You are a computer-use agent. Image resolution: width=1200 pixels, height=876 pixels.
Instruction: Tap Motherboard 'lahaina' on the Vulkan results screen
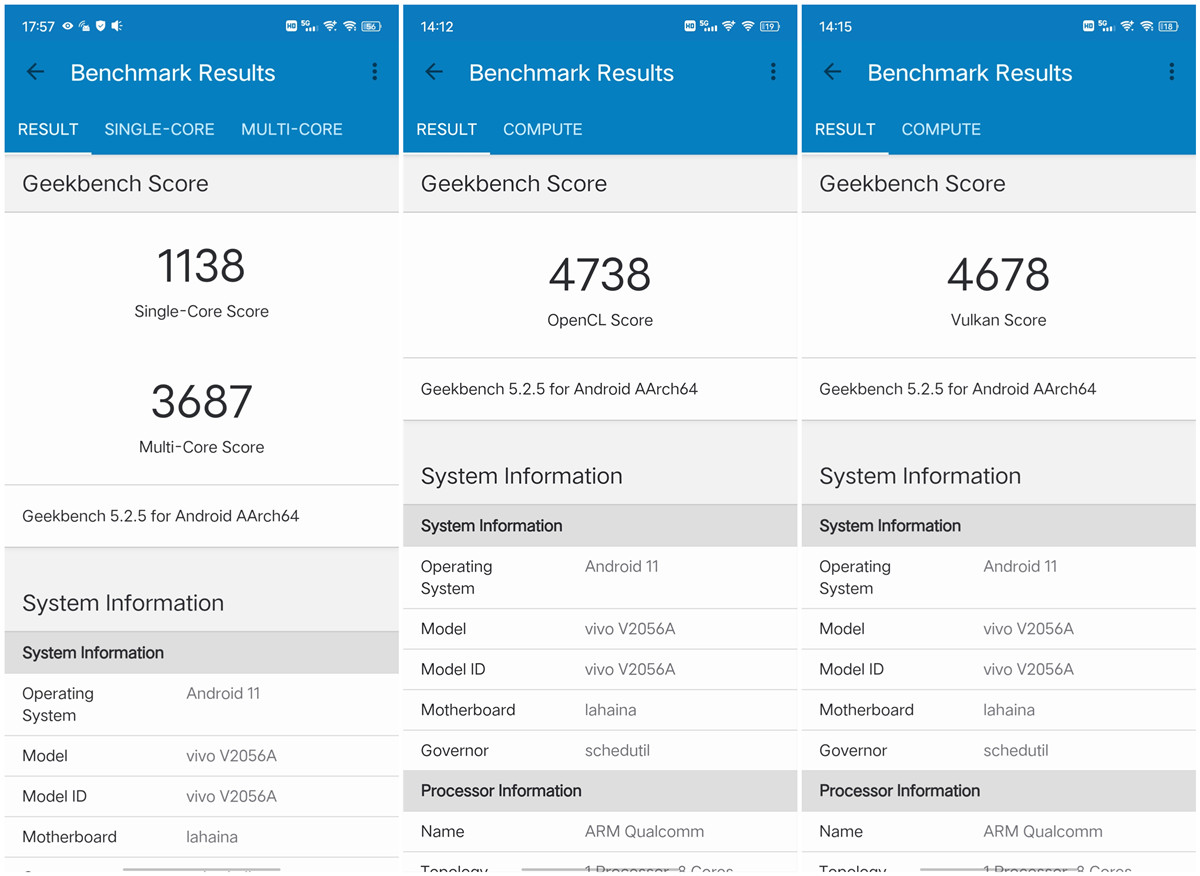(1009, 710)
